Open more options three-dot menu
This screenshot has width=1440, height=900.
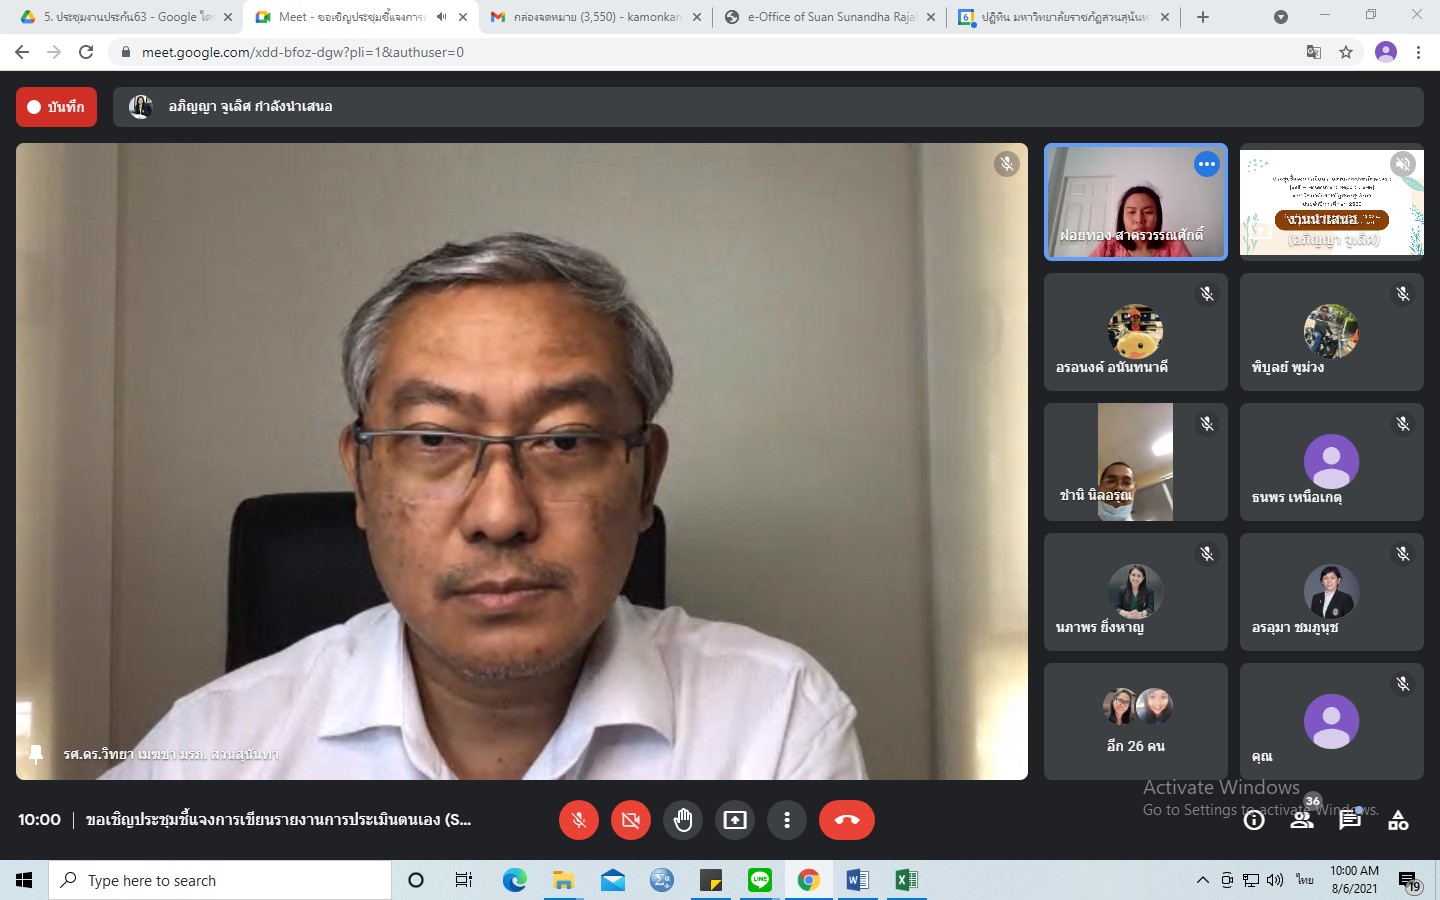[787, 820]
